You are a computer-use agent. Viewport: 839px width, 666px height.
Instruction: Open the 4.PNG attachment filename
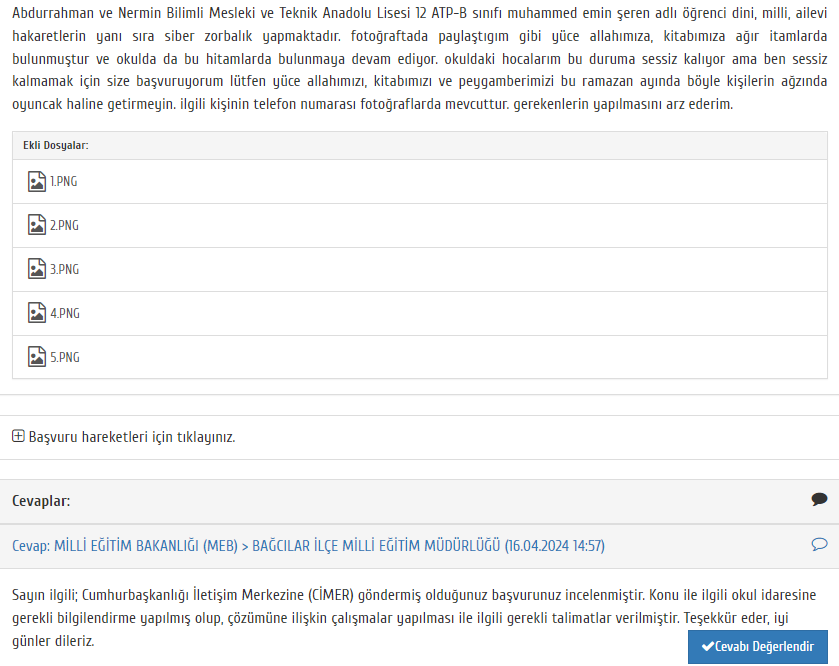pyautogui.click(x=65, y=313)
